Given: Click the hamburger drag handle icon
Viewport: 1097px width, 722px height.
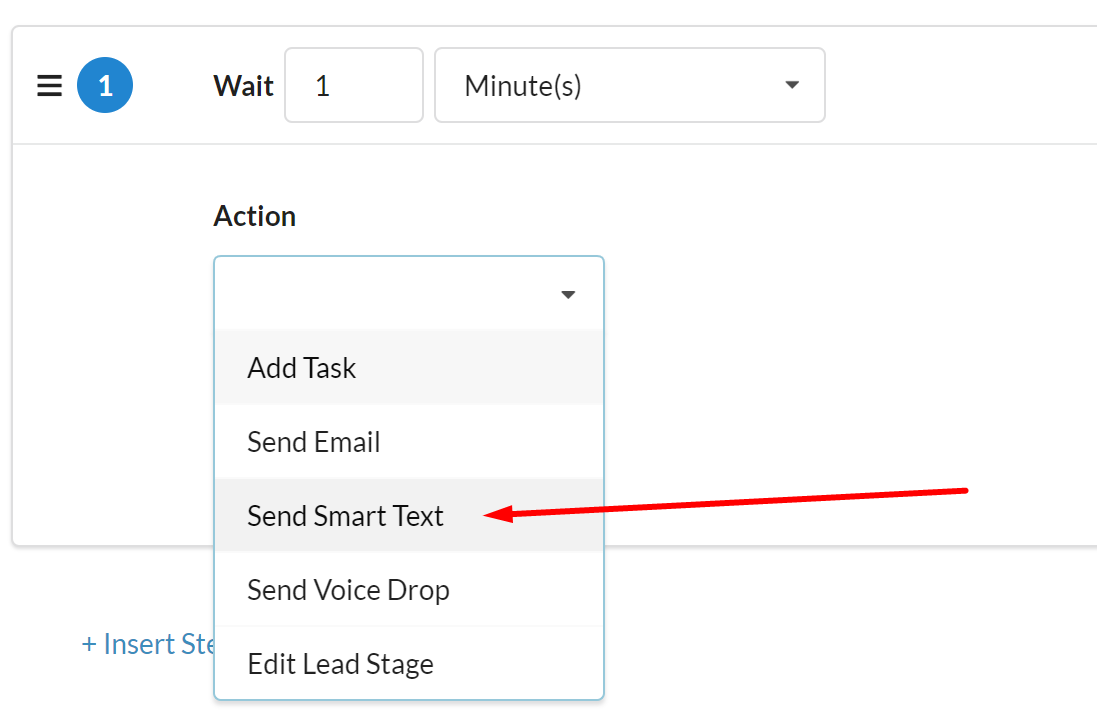Looking at the screenshot, I should 49,86.
